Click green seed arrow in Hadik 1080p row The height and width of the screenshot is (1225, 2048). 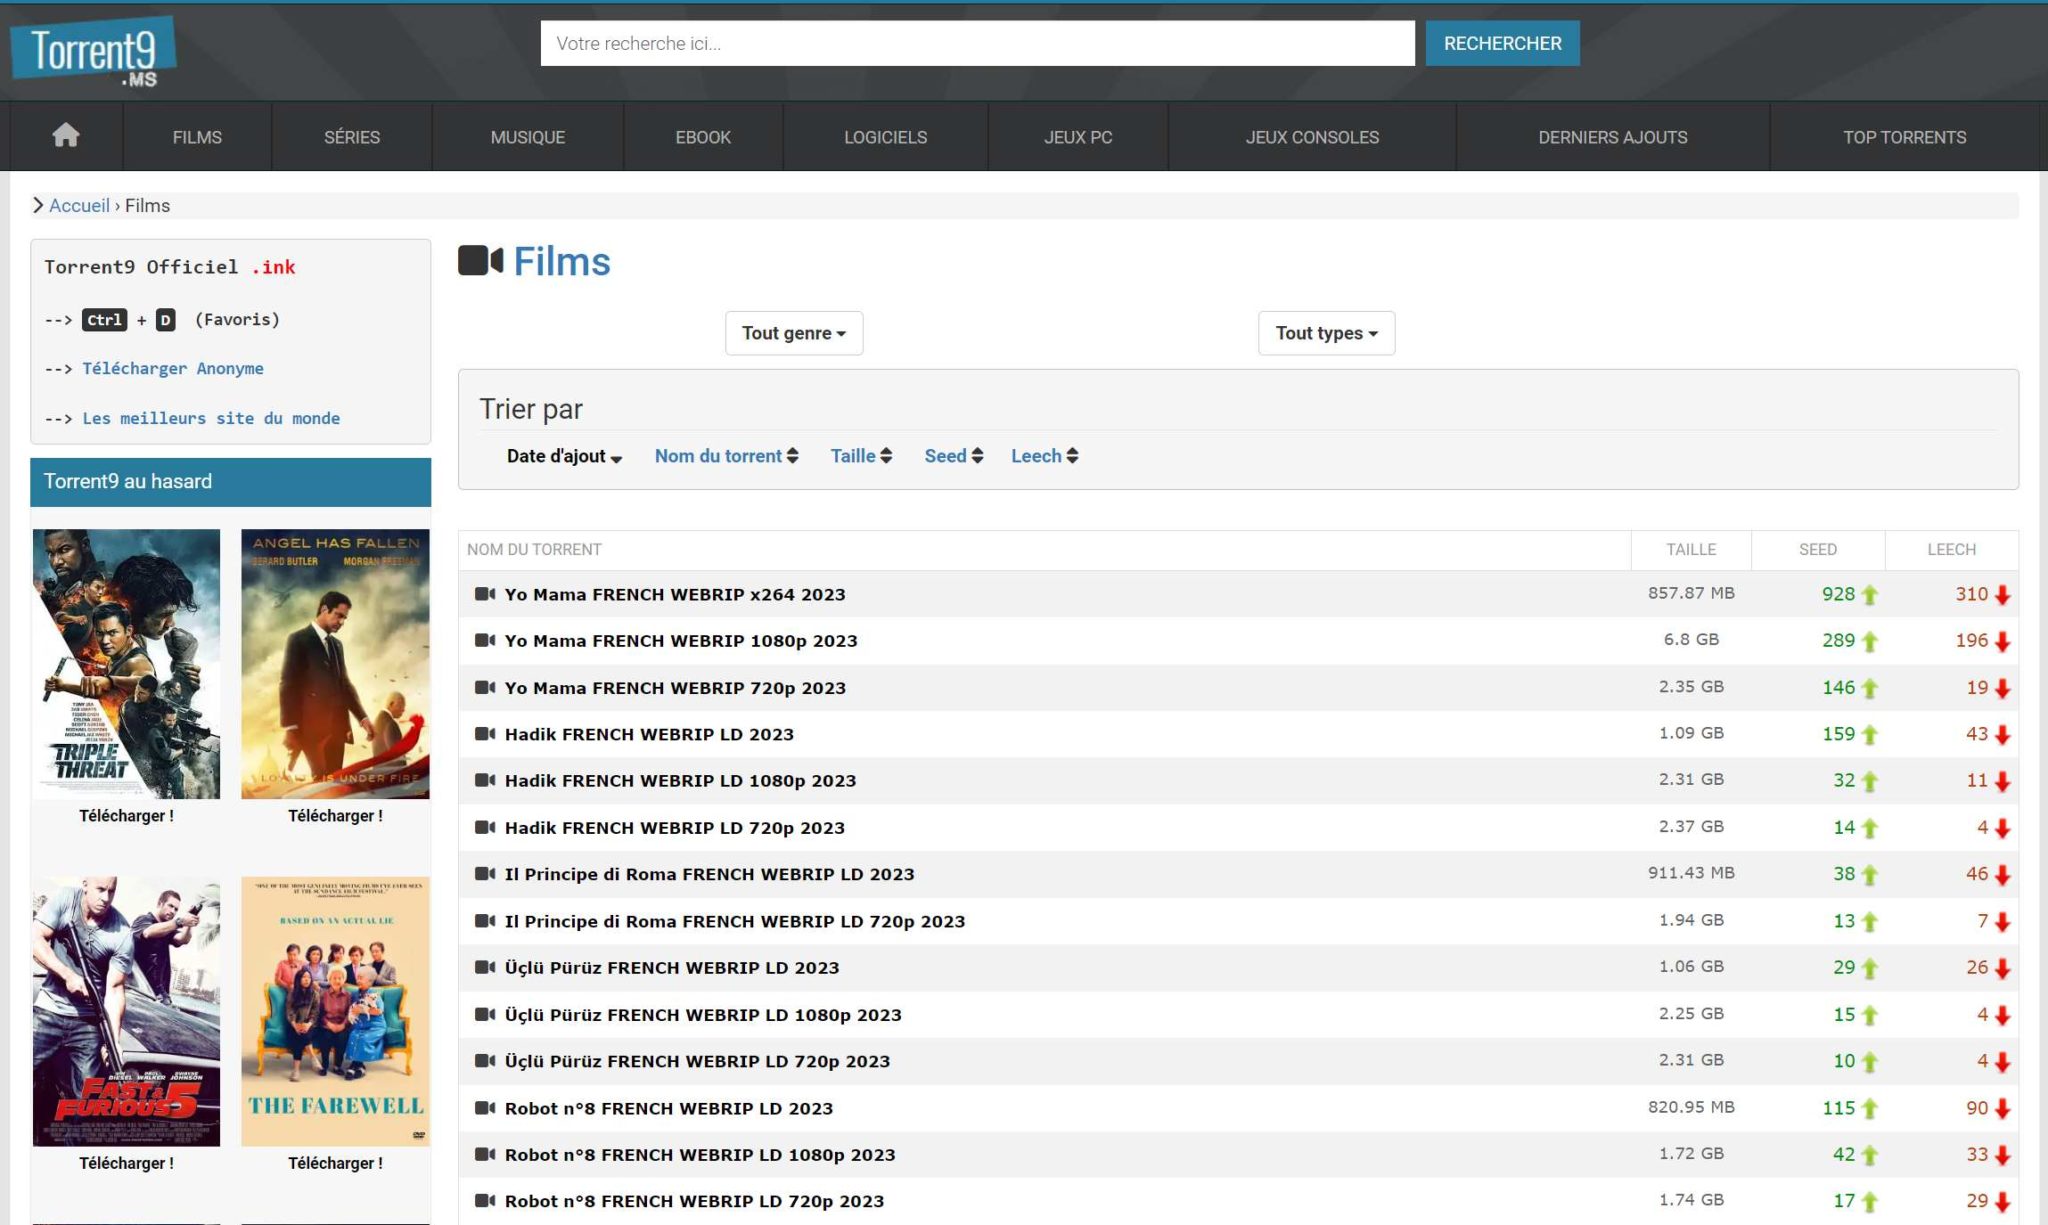click(1869, 781)
